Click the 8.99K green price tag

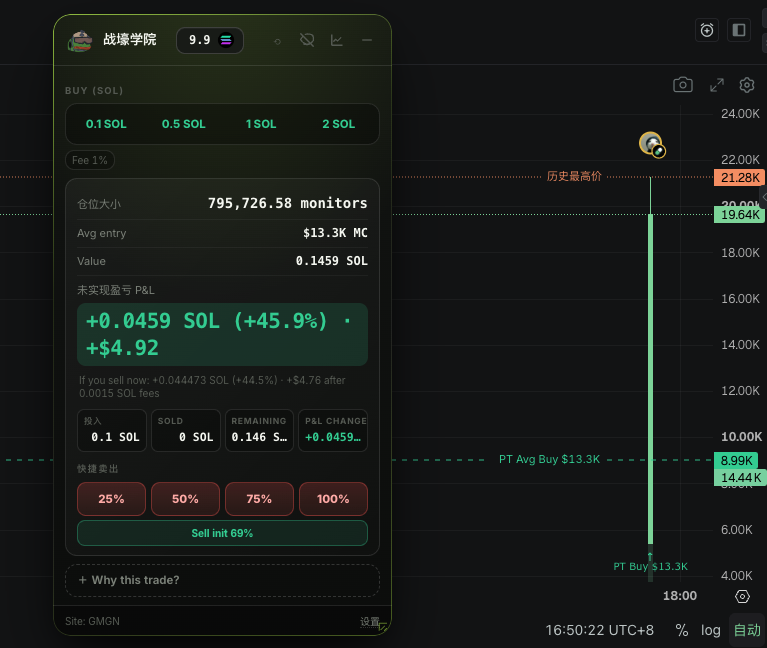pyautogui.click(x=736, y=460)
